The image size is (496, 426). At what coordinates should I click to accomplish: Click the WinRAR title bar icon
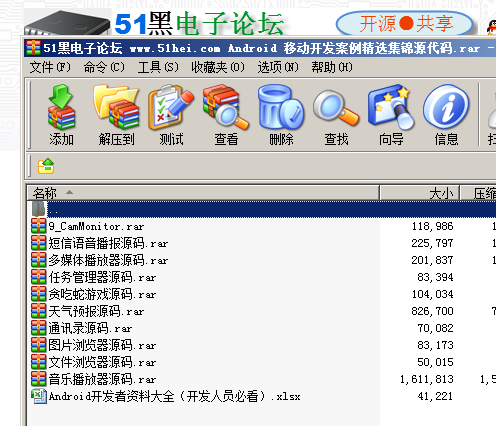tap(33, 48)
